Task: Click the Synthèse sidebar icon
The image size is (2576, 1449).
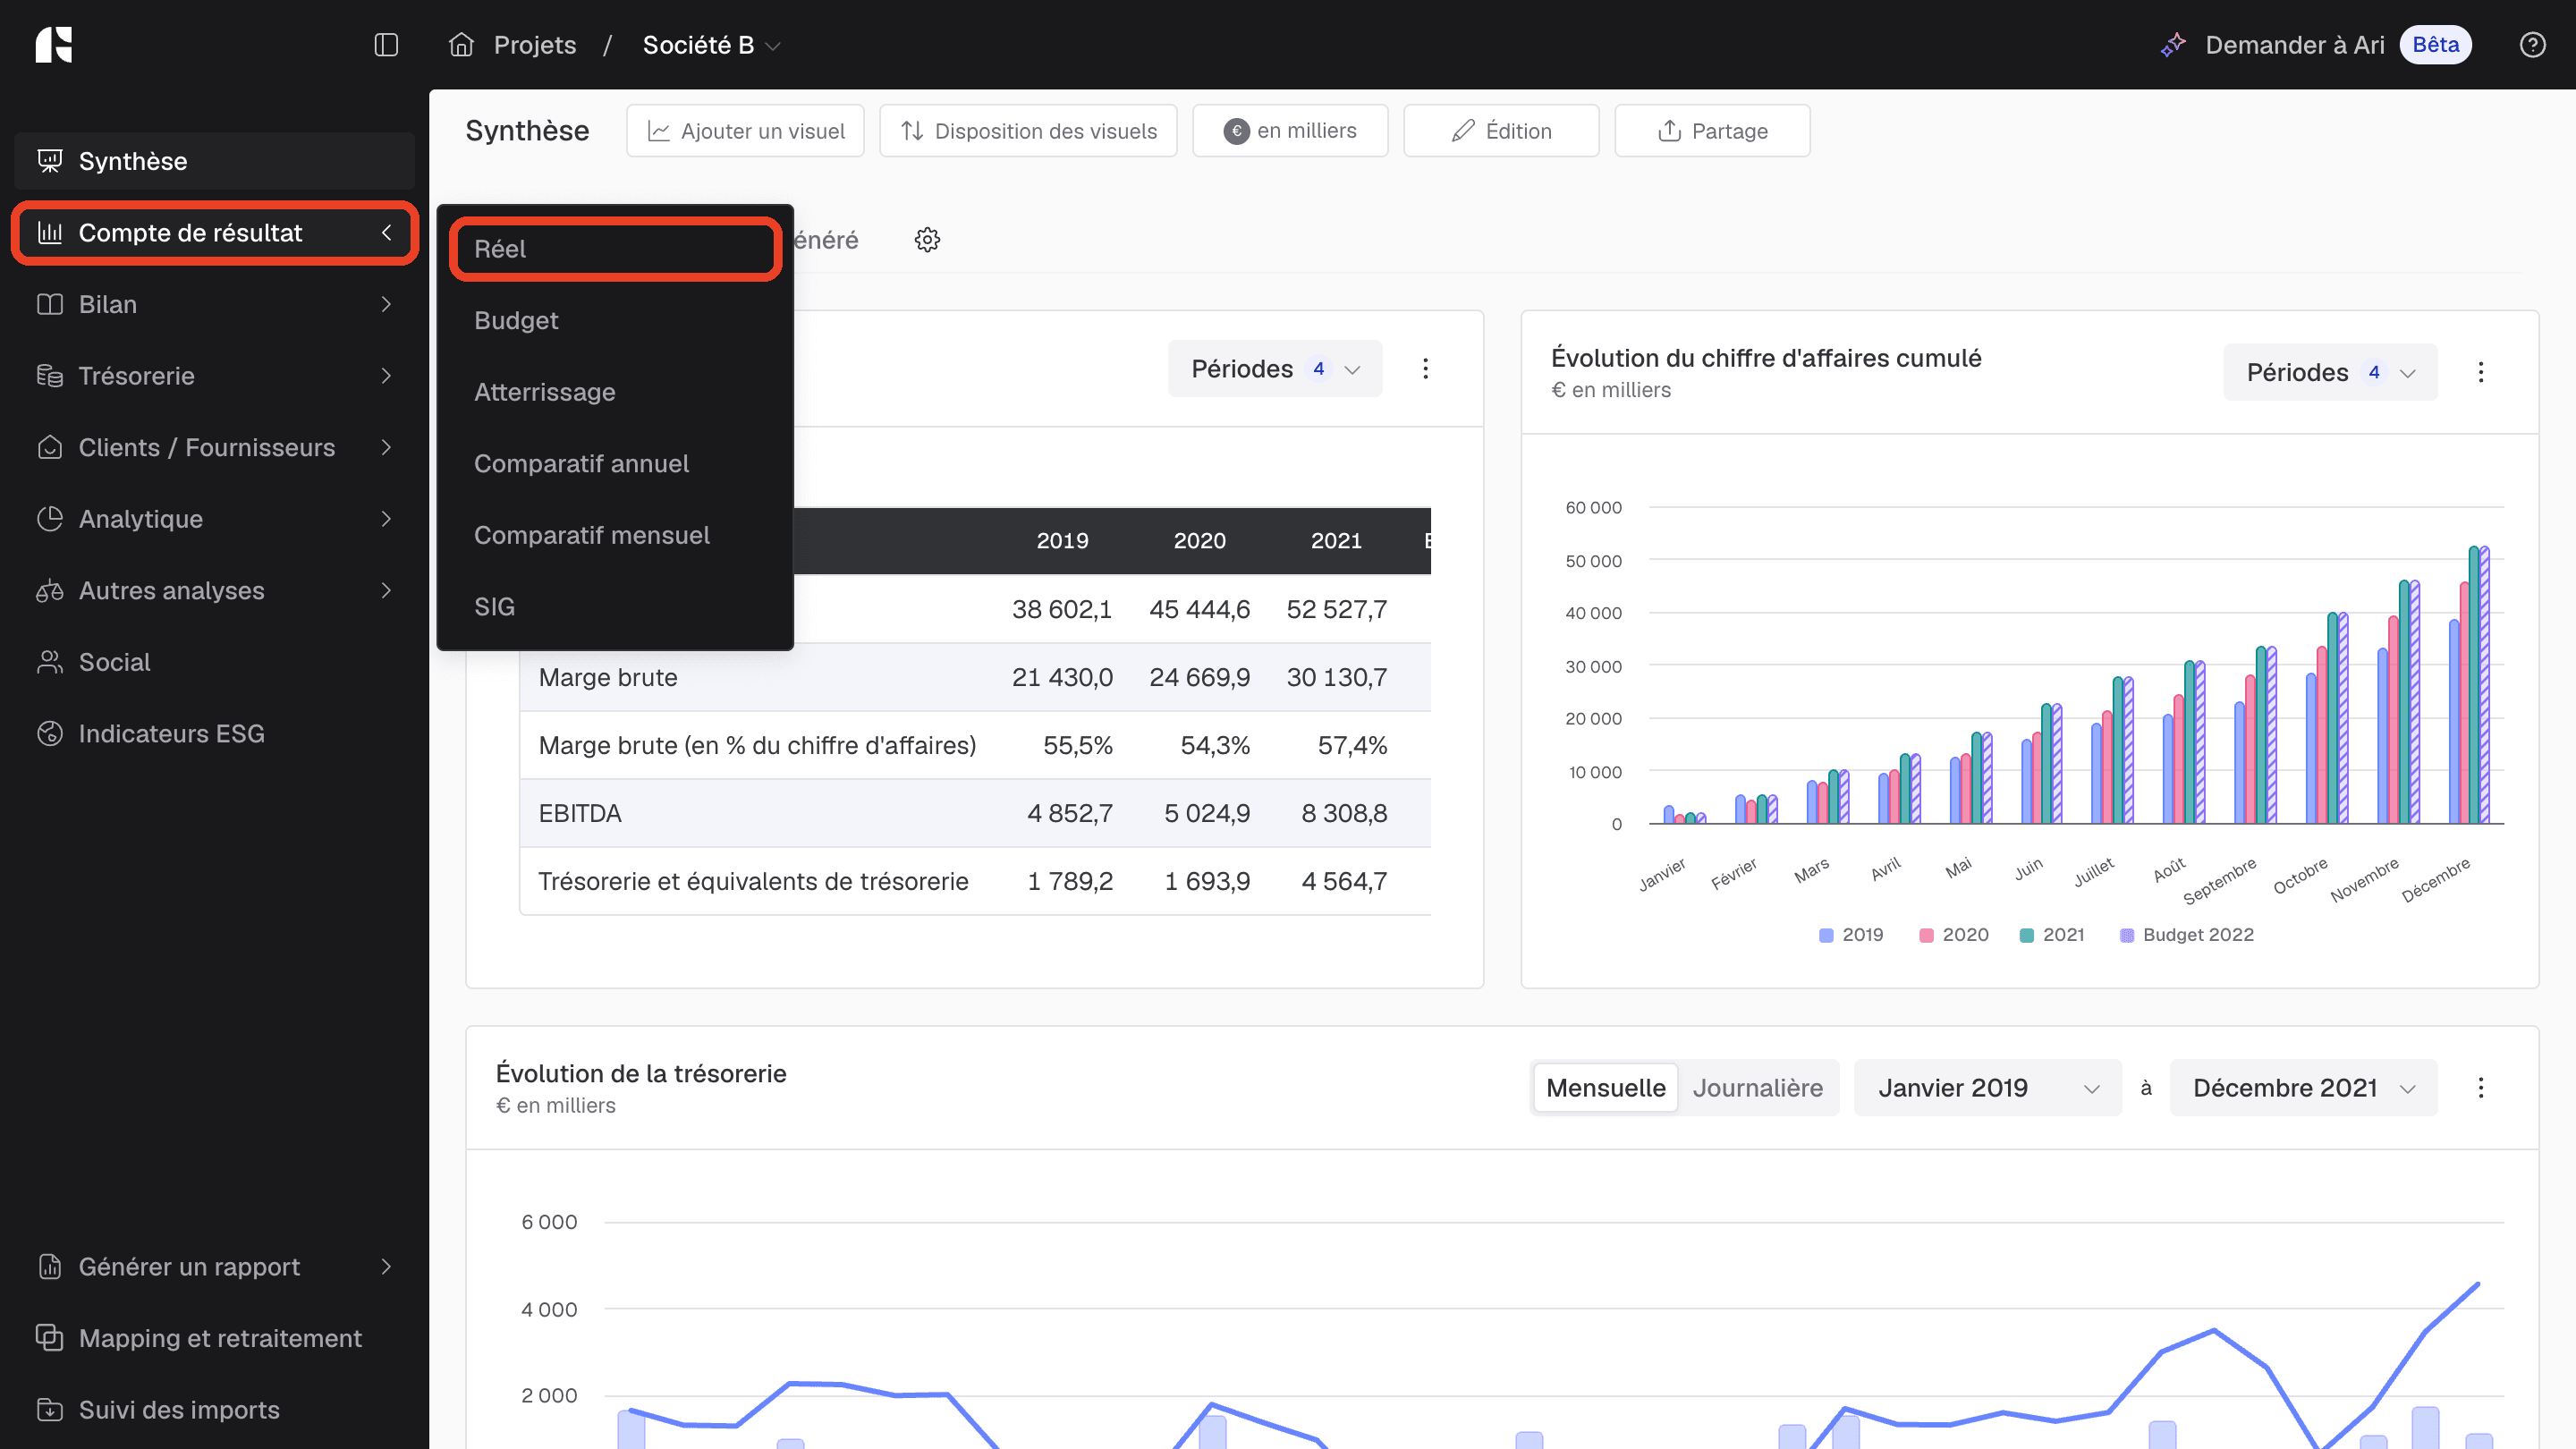Action: pos(50,161)
